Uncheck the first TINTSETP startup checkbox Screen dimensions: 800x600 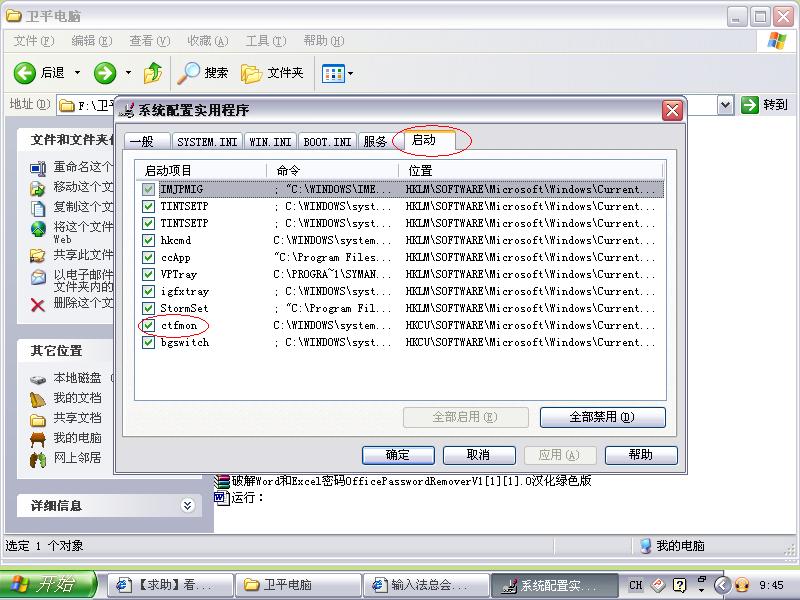pos(148,206)
